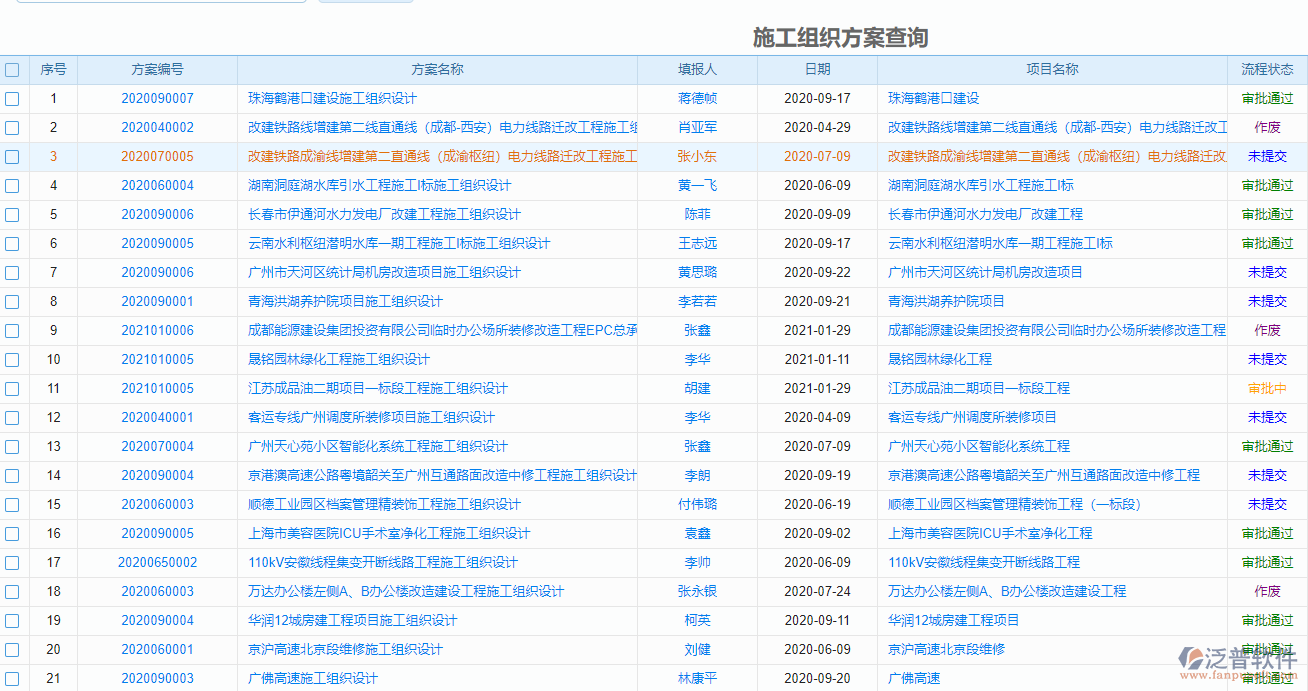1308x691 pixels.
Task: Check the checkbox for row 10 晟铭园林绿化
Action: (x=13, y=359)
